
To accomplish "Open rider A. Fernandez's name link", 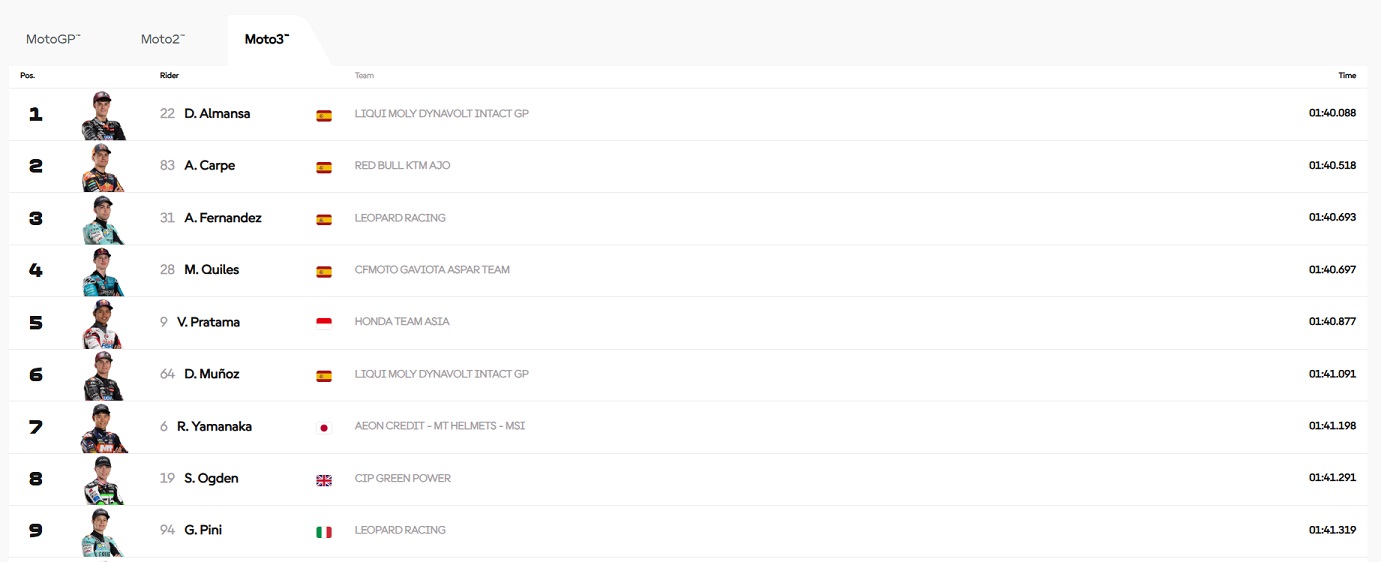I will point(223,218).
